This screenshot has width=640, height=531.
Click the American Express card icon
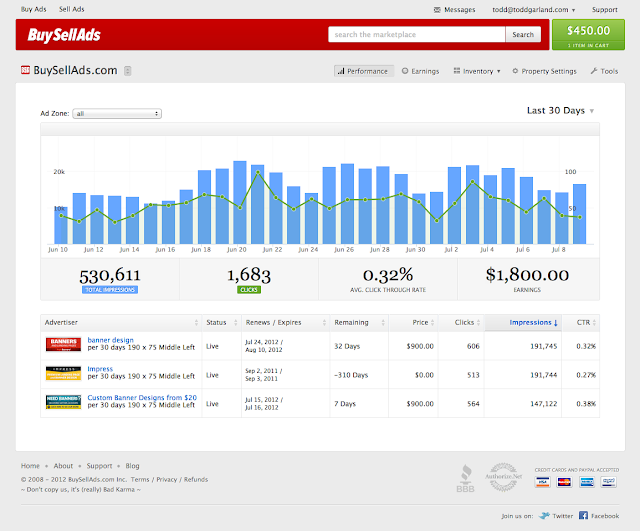tap(587, 482)
